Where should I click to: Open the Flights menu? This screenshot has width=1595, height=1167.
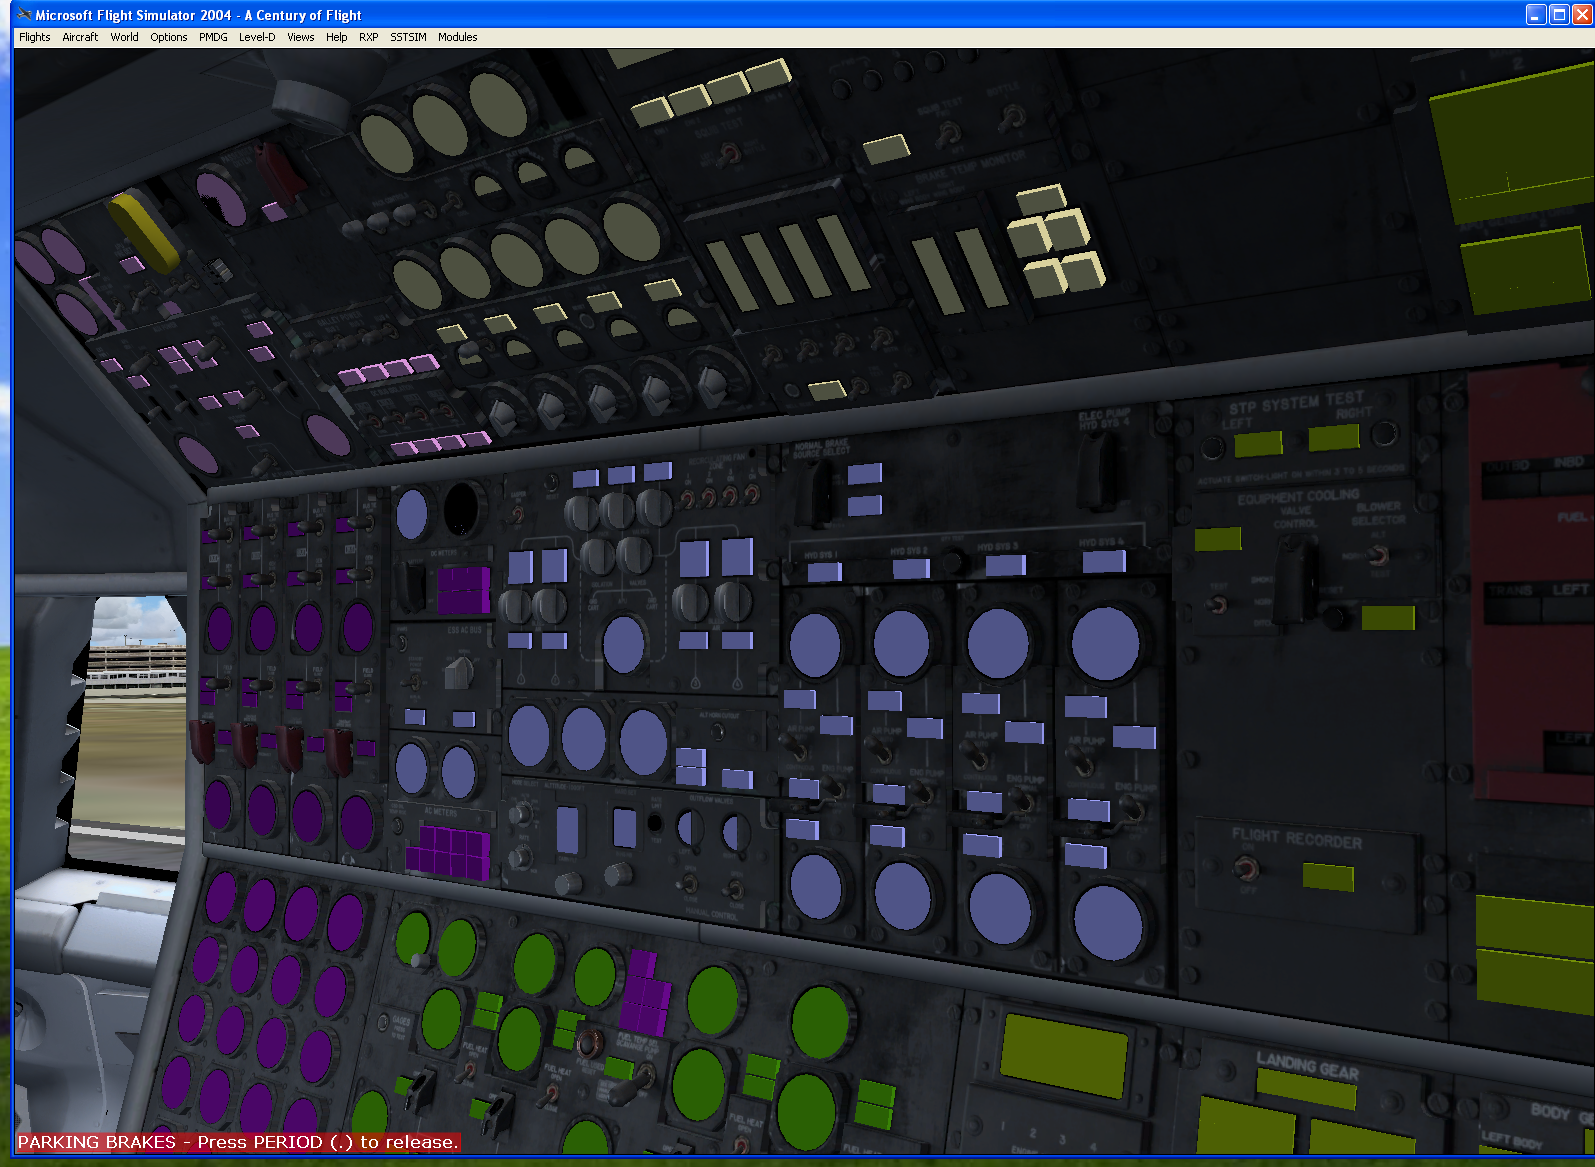pyautogui.click(x=34, y=37)
